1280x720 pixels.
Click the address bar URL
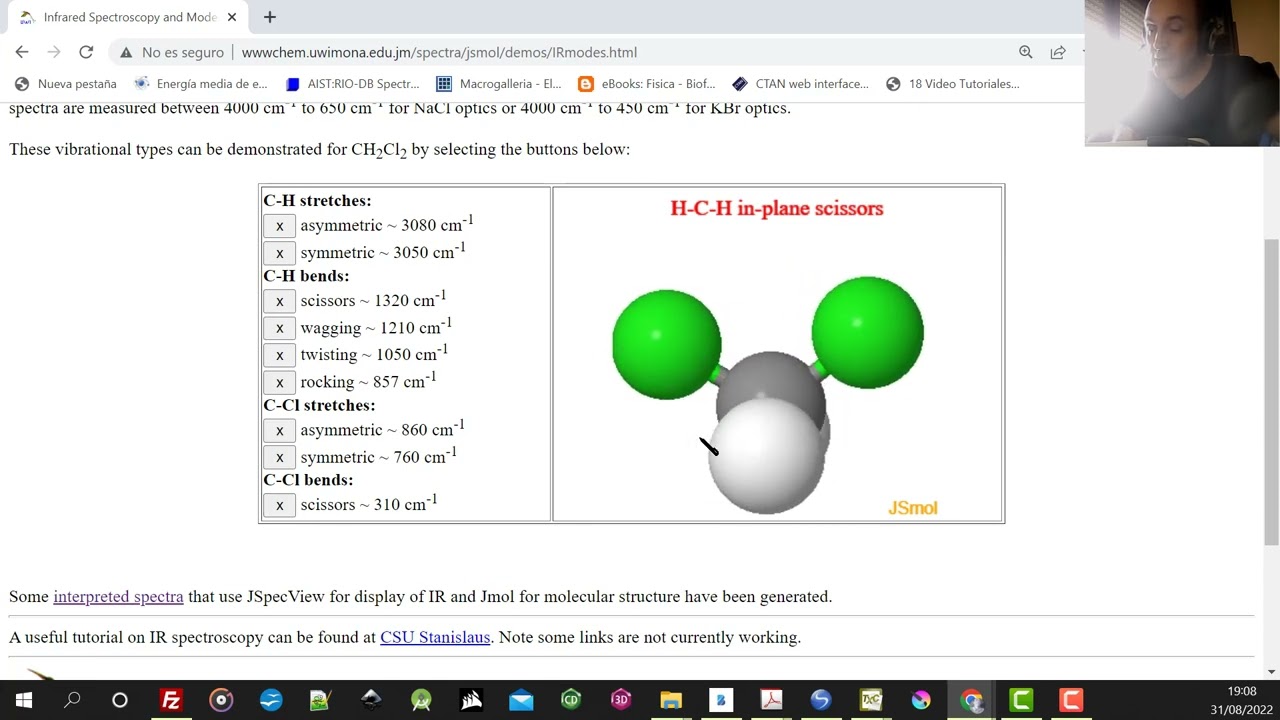[x=439, y=52]
